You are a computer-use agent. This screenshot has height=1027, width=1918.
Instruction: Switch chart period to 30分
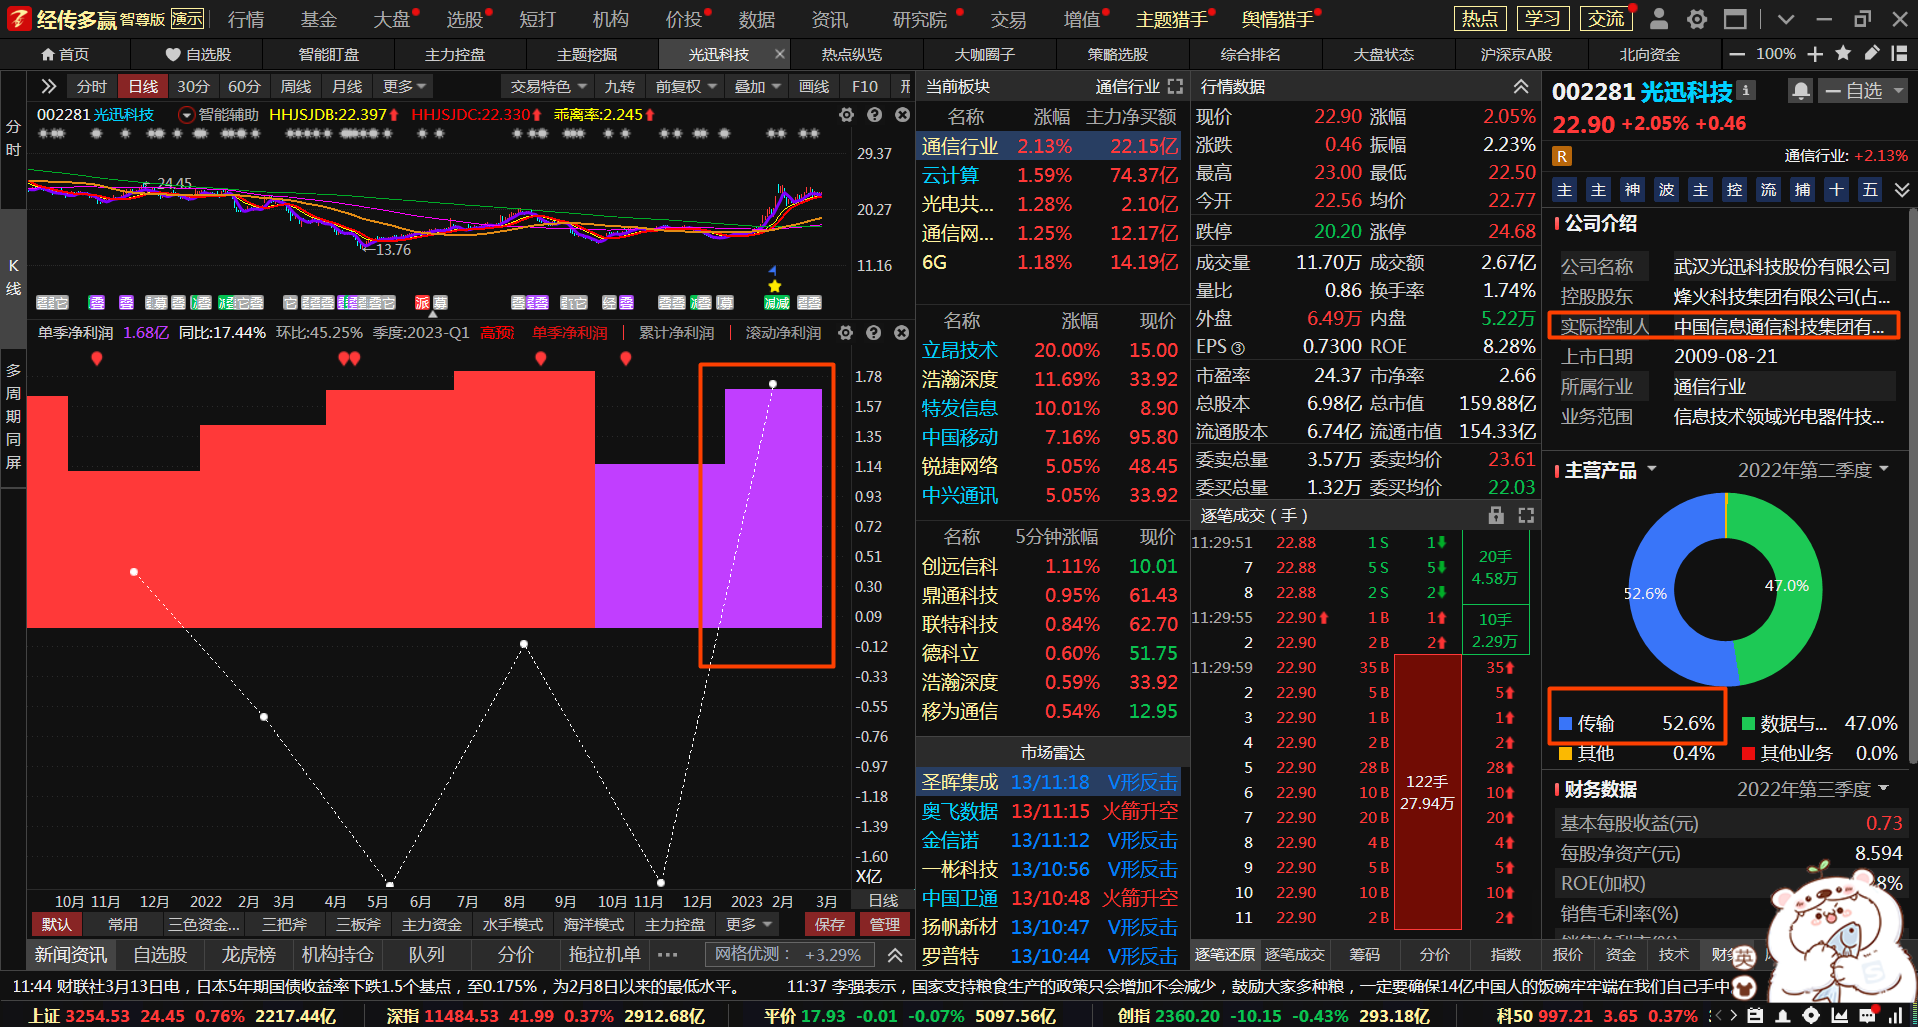[x=193, y=87]
